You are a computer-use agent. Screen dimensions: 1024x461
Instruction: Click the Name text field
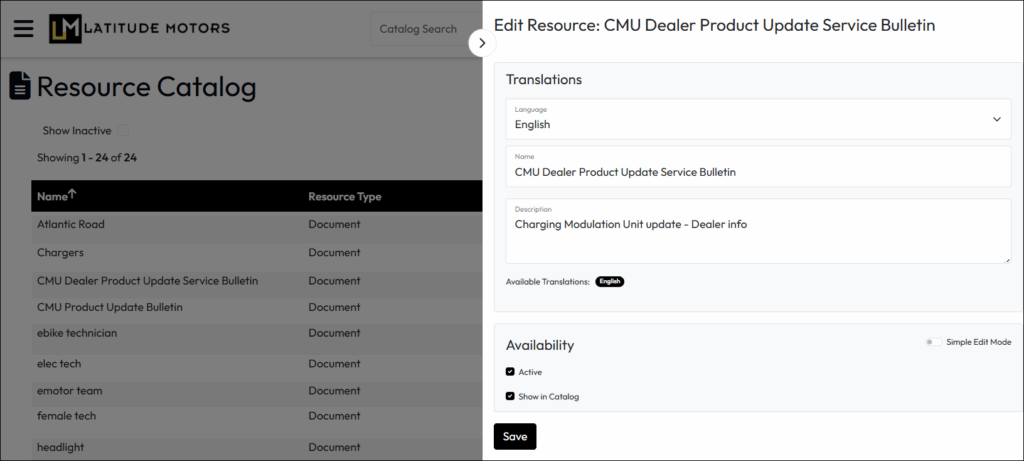pyautogui.click(x=758, y=166)
